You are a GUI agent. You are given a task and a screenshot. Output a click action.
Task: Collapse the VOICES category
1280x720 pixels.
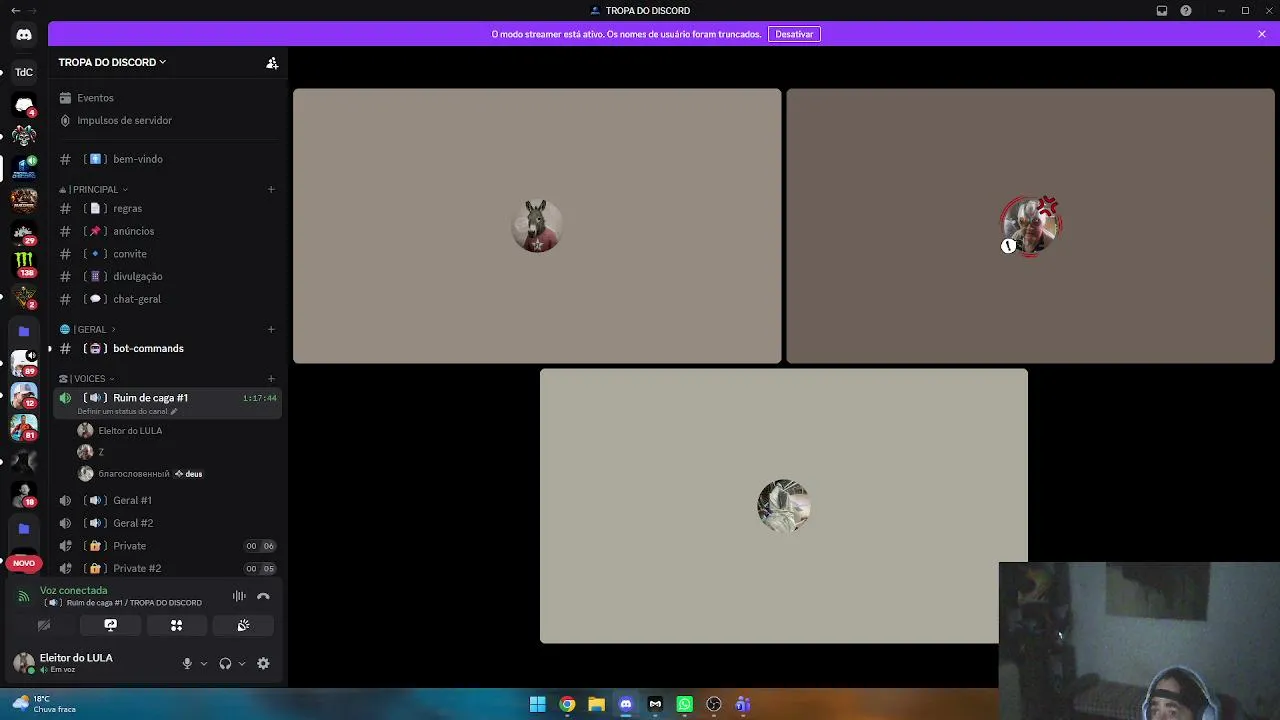tap(87, 378)
